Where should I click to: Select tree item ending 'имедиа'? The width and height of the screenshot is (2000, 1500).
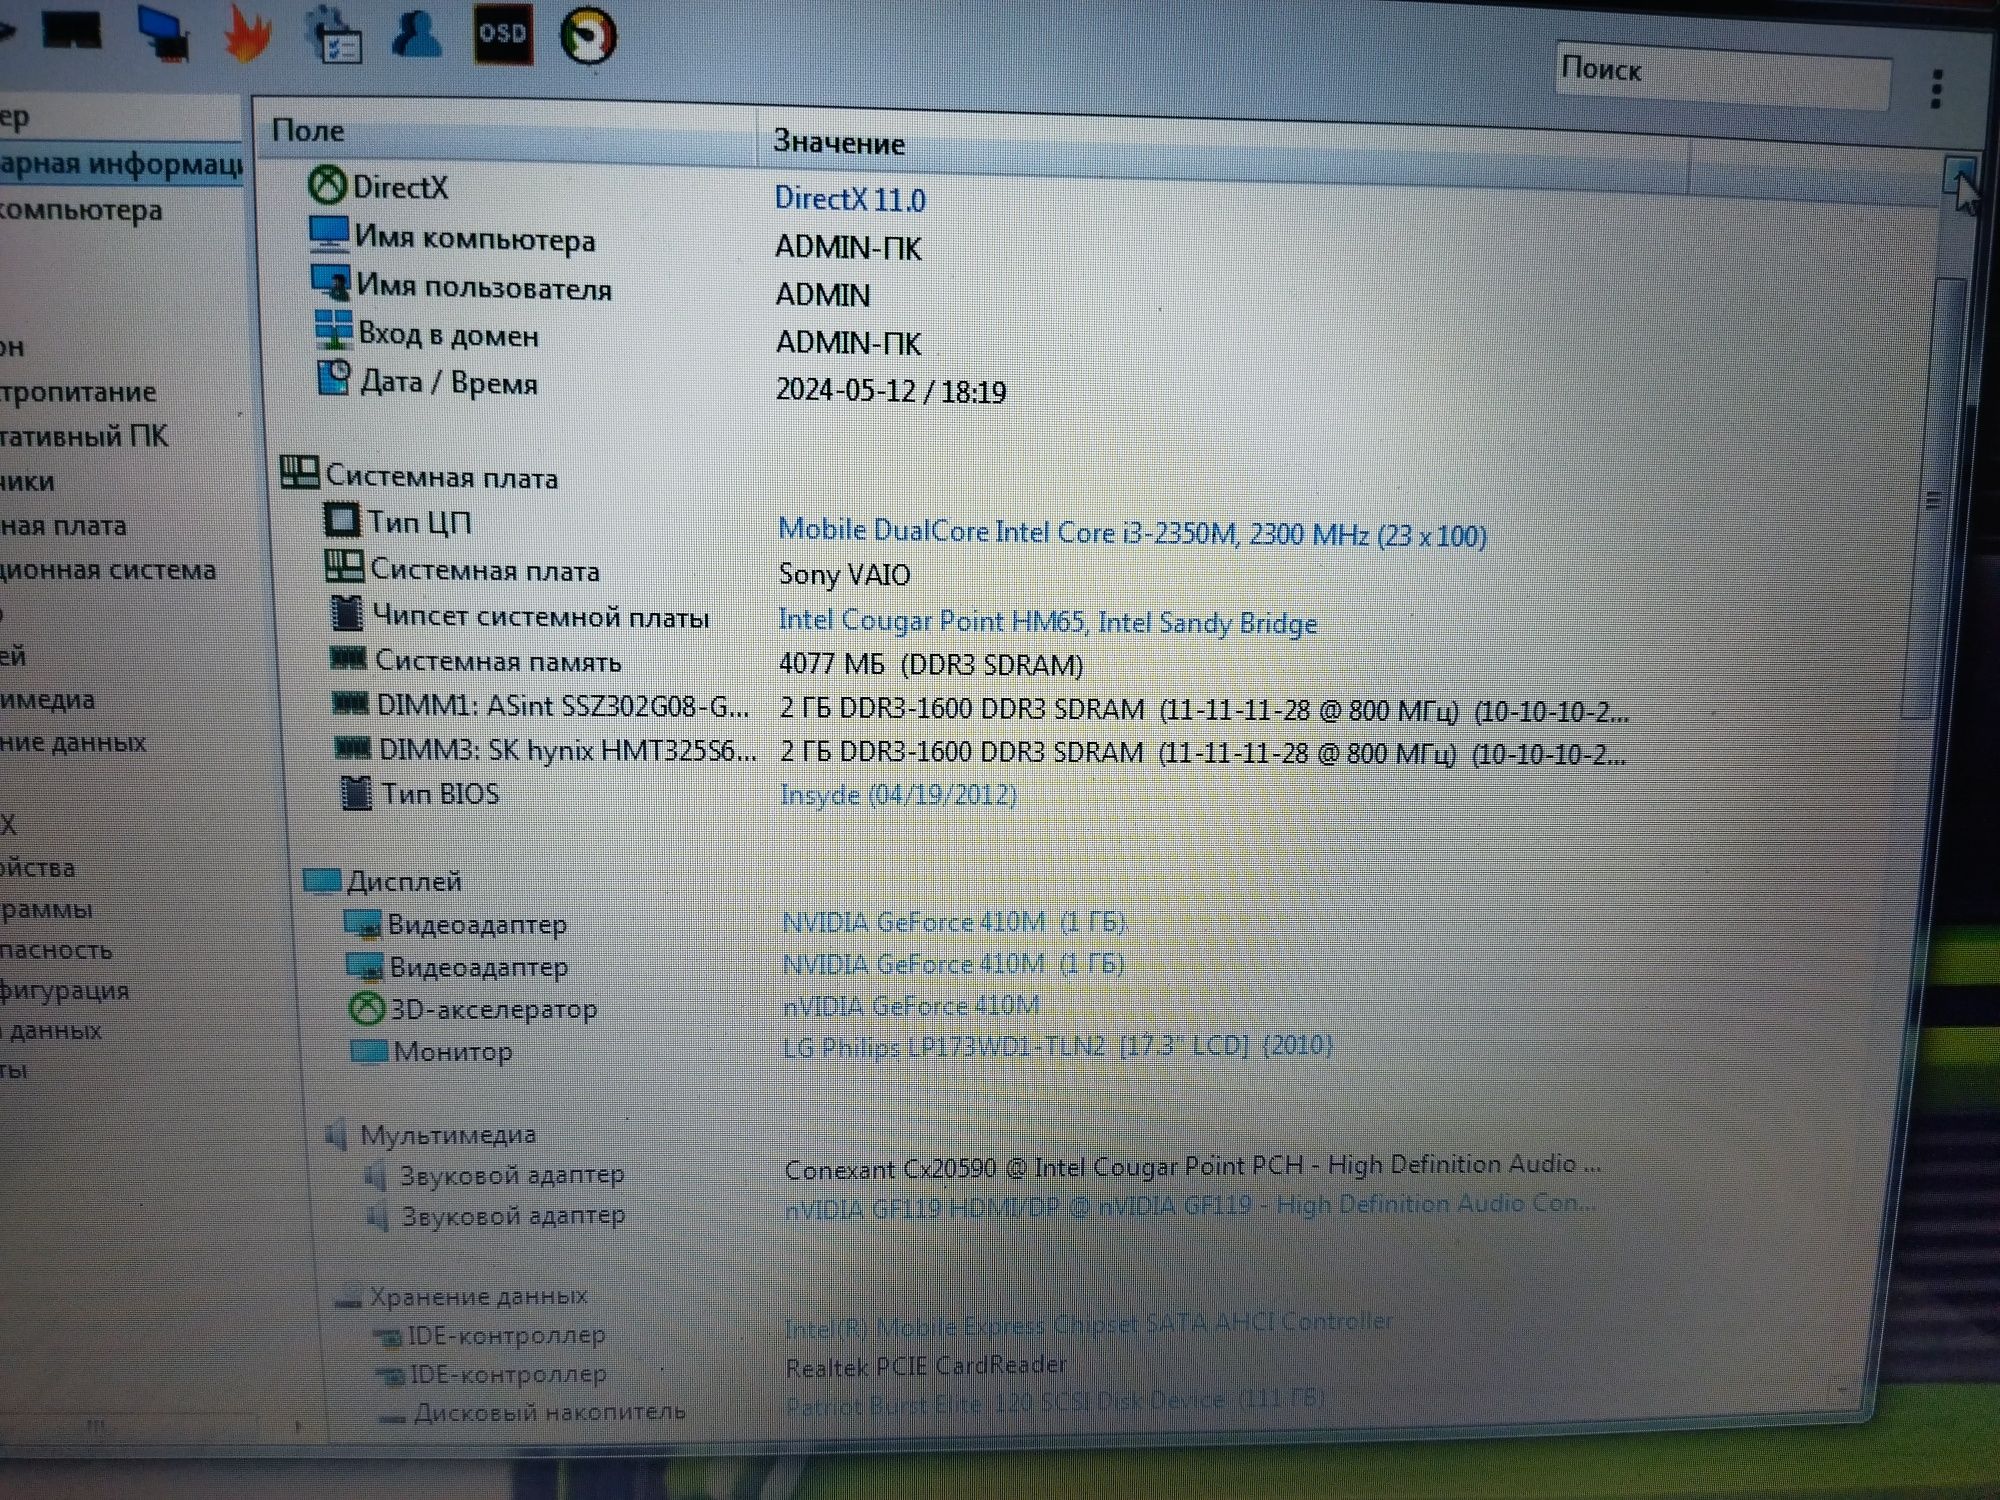47,700
